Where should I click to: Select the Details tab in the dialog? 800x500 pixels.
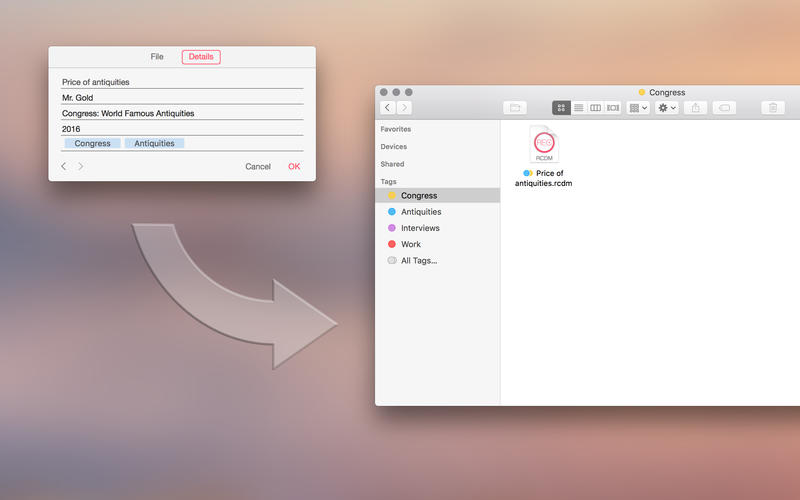click(201, 57)
